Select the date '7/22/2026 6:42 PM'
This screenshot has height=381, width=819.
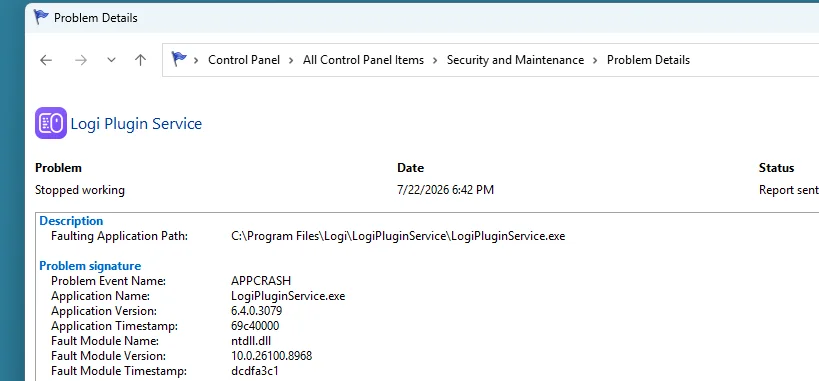(446, 190)
